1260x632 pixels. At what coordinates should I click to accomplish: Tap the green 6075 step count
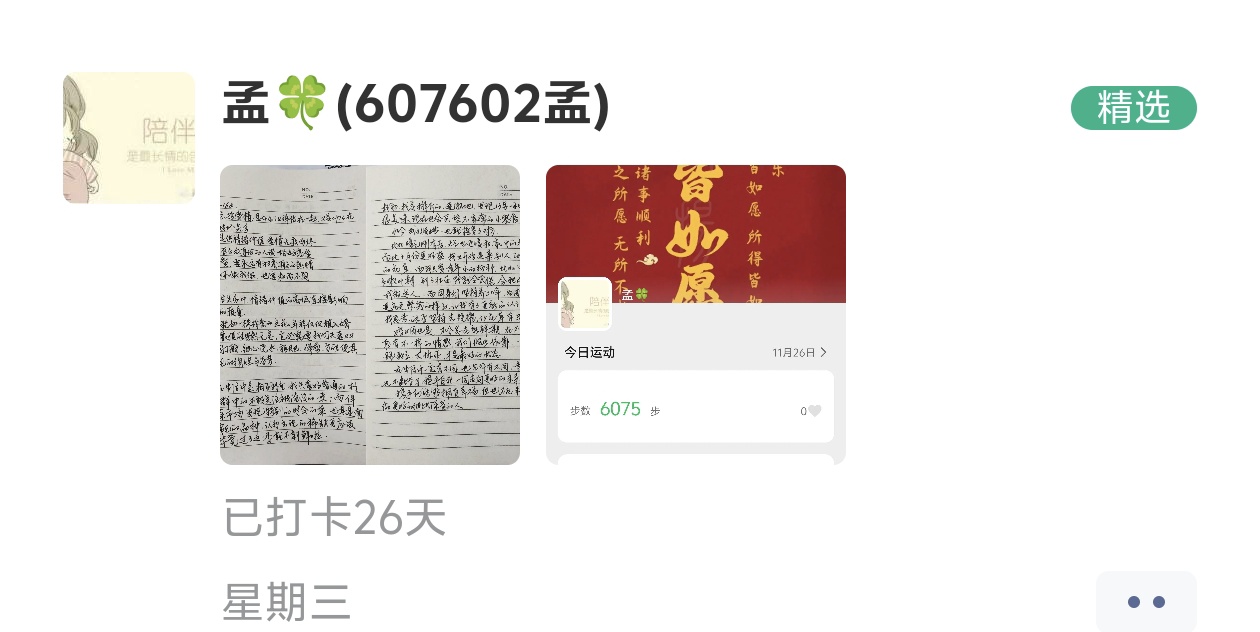click(x=620, y=409)
